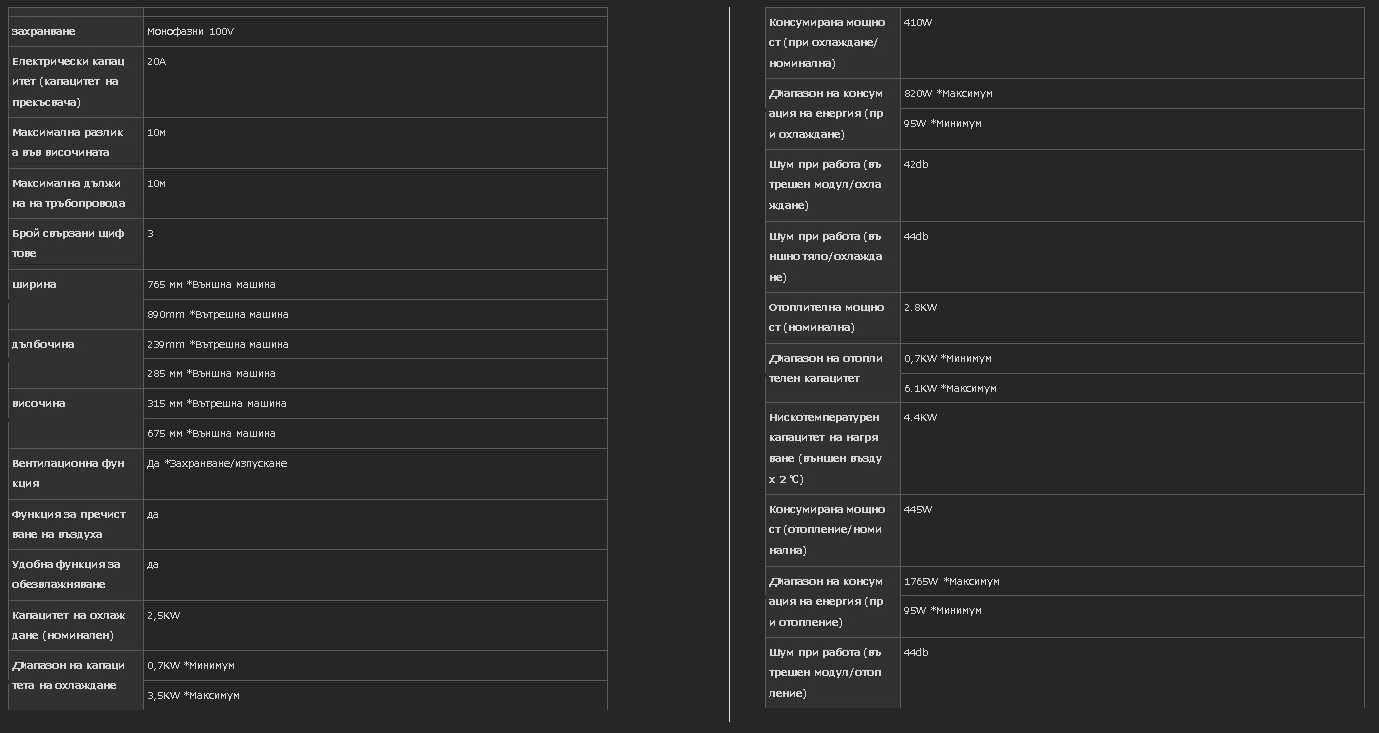The image size is (1379, 733).
Task: Select the '42db' indoor noise value
Action: click(x=915, y=164)
